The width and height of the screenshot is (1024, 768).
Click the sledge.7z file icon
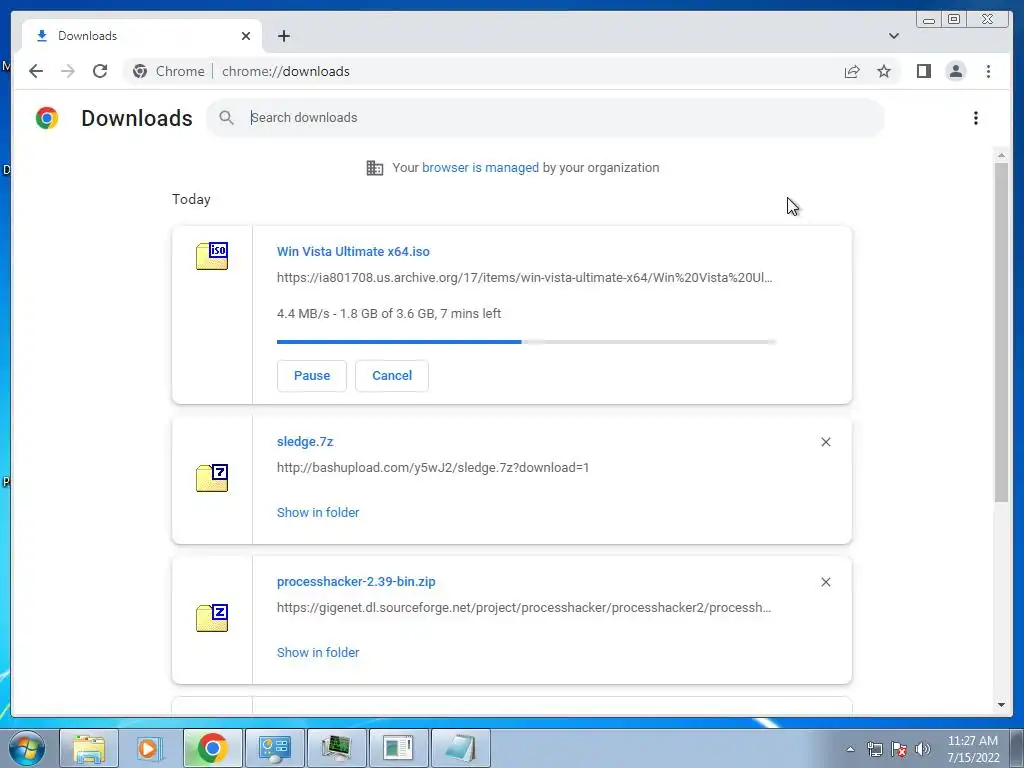pos(212,477)
